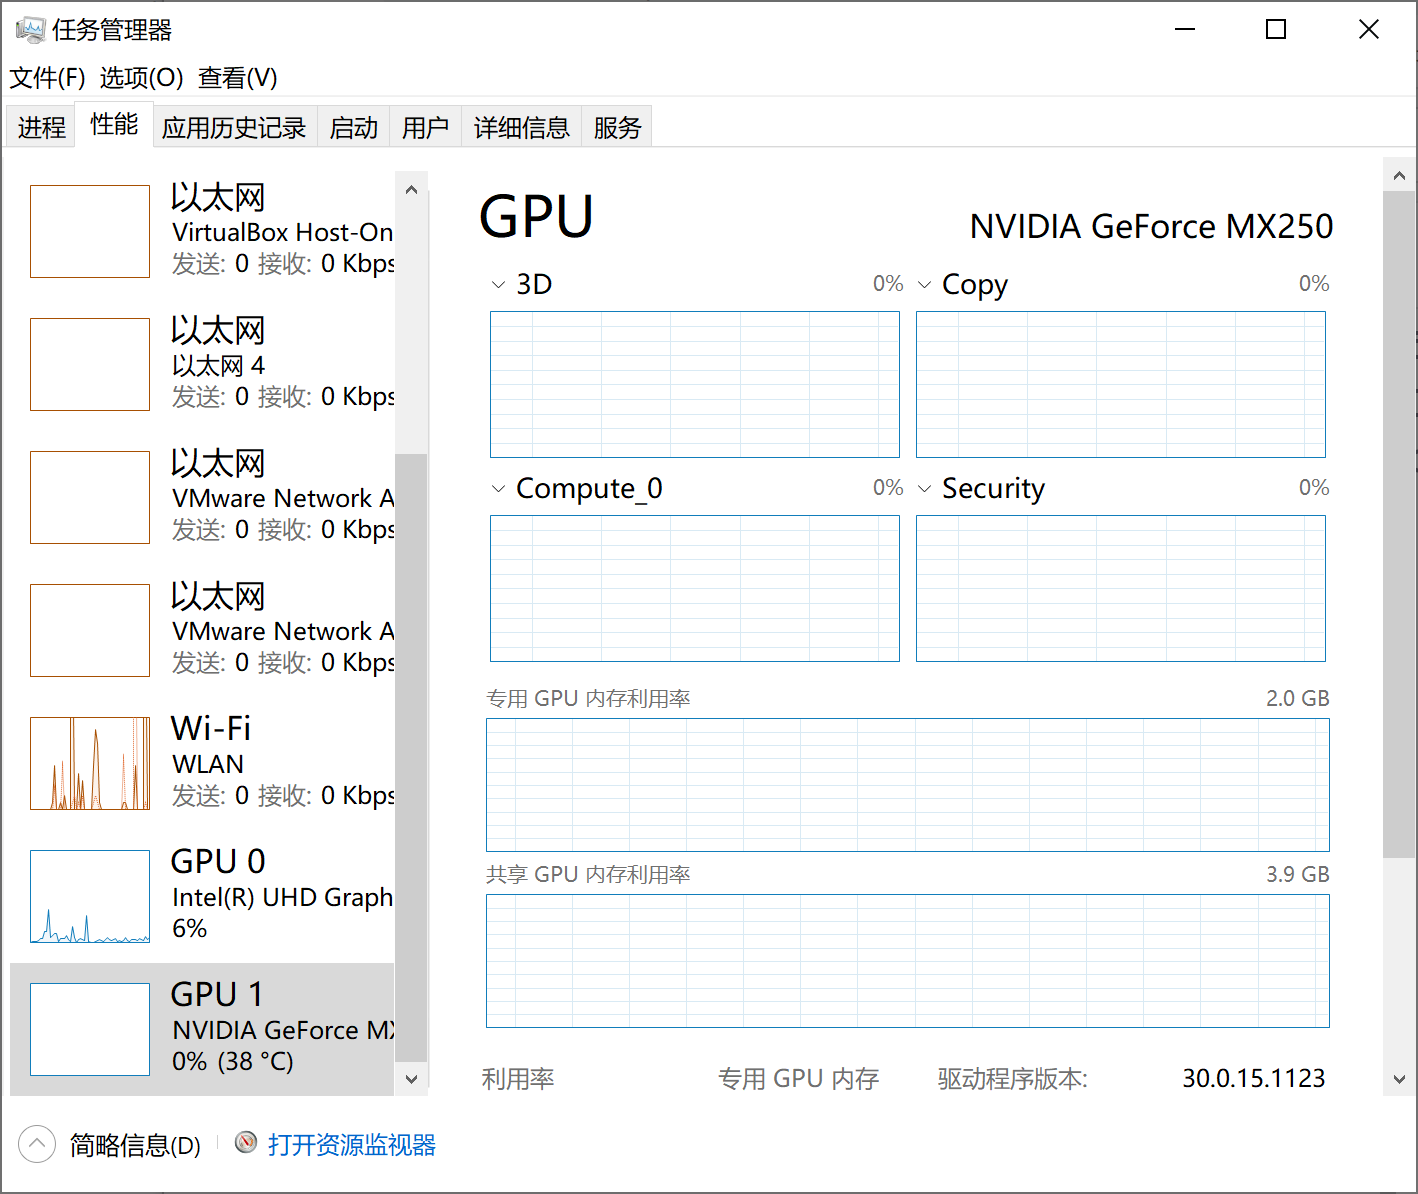1418x1194 pixels.
Task: Click sidebar scrollbar up arrow
Action: pos(411,189)
